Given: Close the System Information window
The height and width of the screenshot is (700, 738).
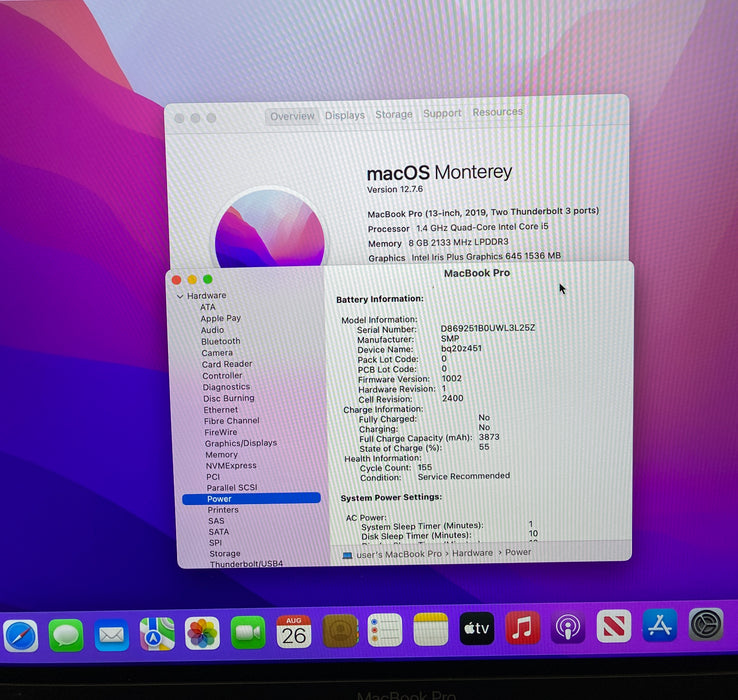Looking at the screenshot, I should click(176, 280).
